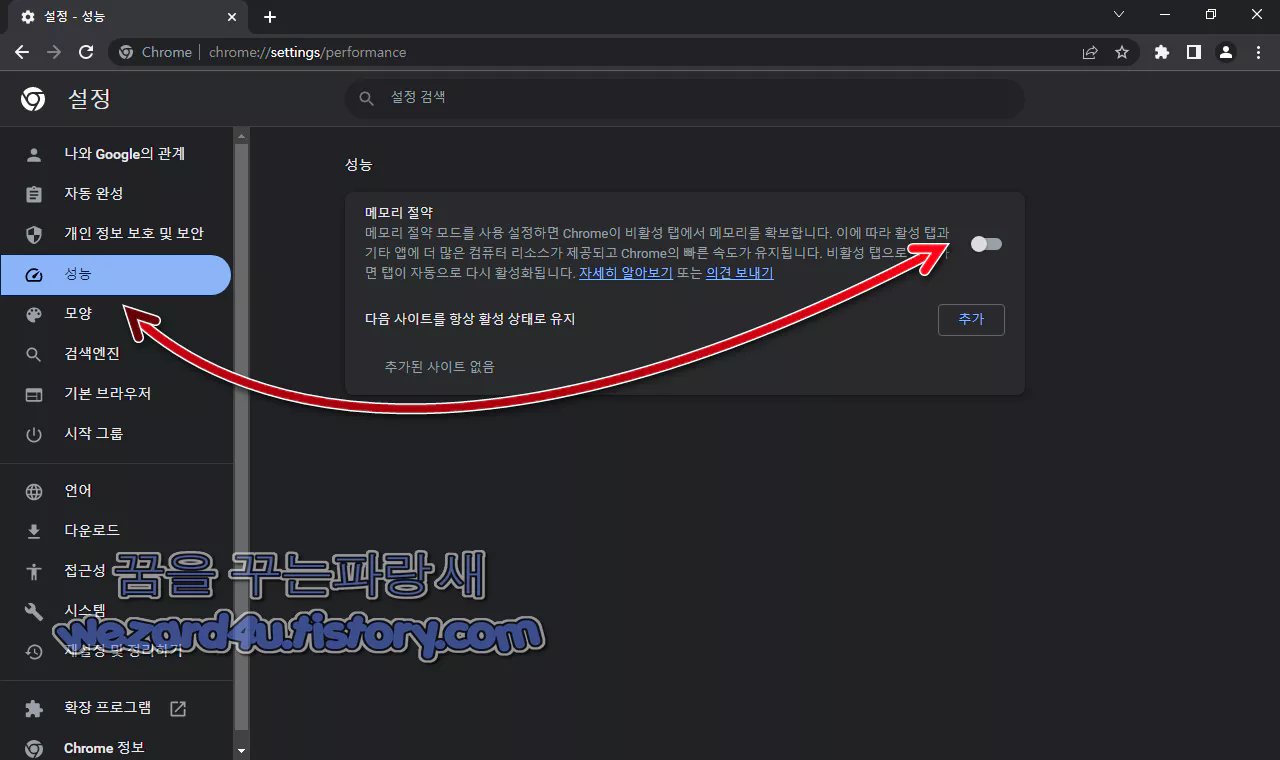Click the magnifier icon beside 검색엔진
1280x760 pixels.
click(x=34, y=354)
